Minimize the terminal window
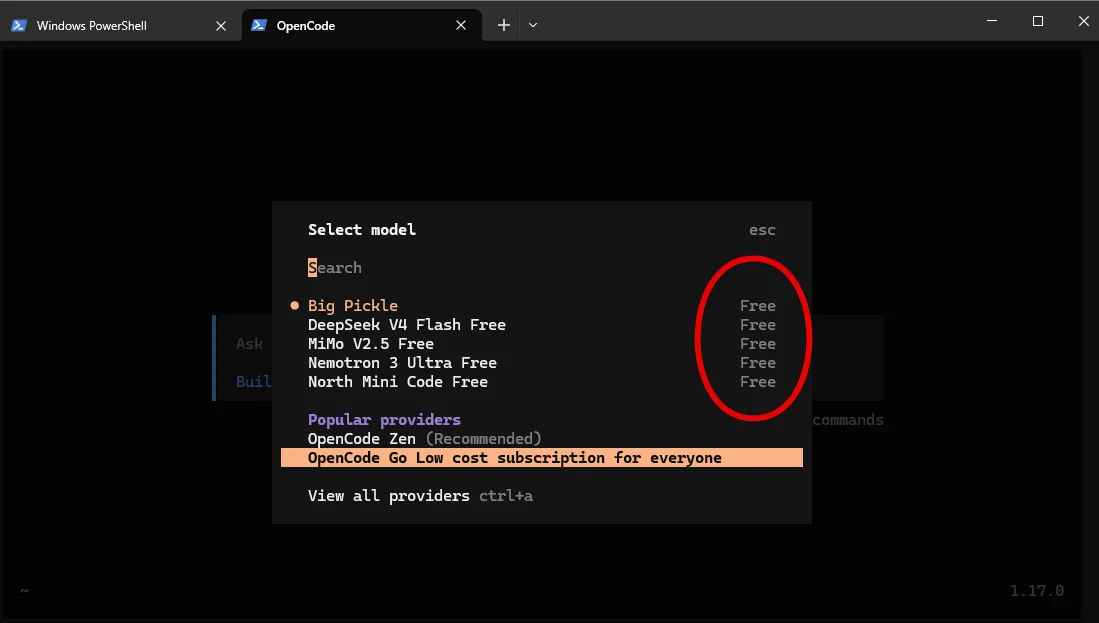Image resolution: width=1099 pixels, height=623 pixels. [992, 21]
